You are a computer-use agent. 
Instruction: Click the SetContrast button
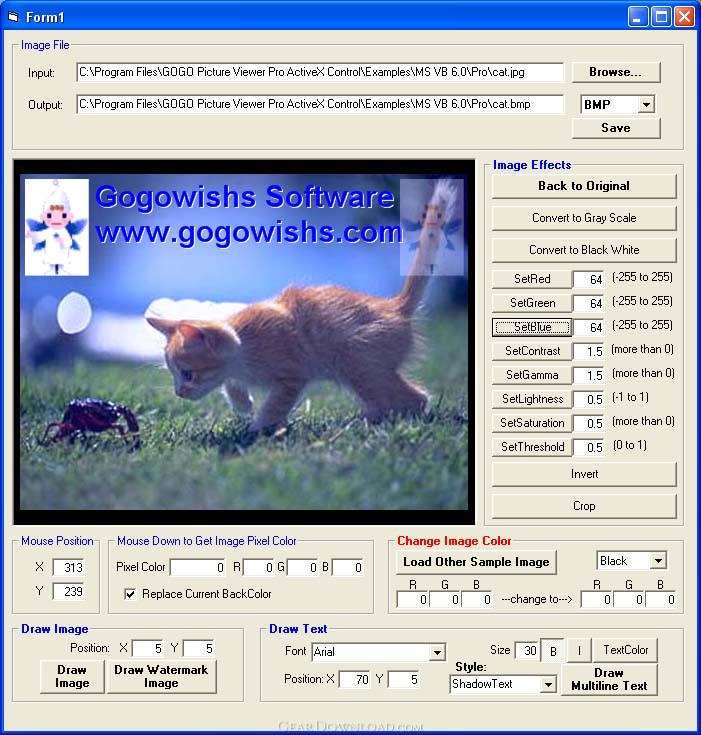point(532,351)
